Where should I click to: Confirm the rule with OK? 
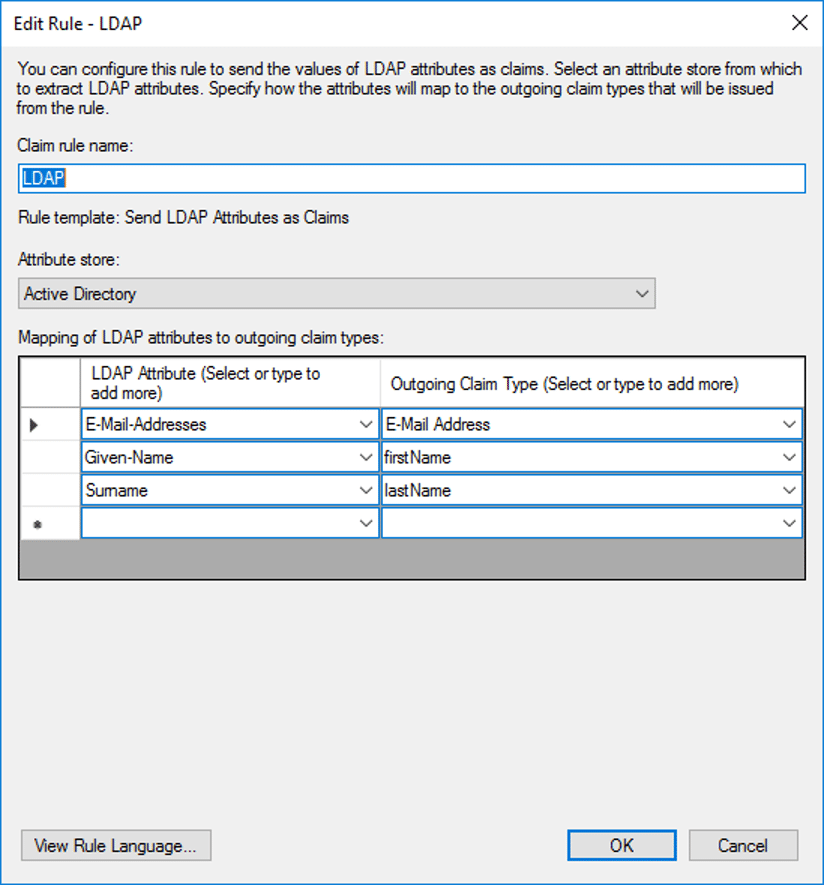pos(621,845)
